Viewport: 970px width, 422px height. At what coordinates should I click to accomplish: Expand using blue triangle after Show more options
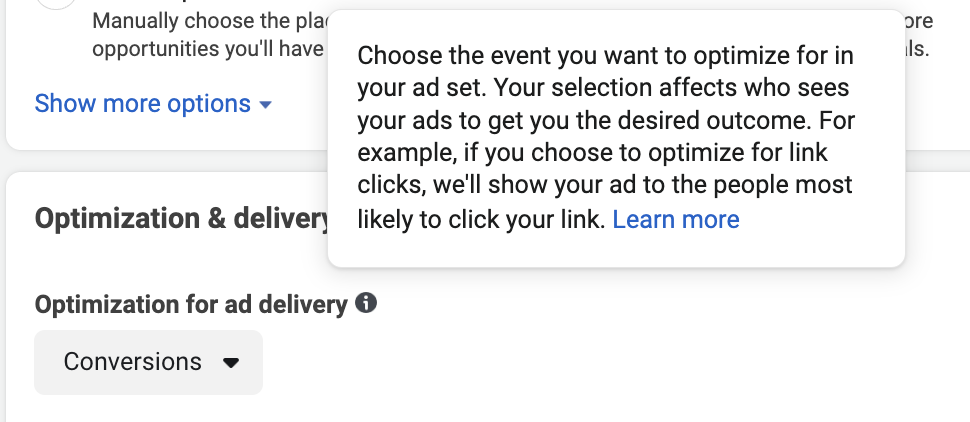point(265,105)
